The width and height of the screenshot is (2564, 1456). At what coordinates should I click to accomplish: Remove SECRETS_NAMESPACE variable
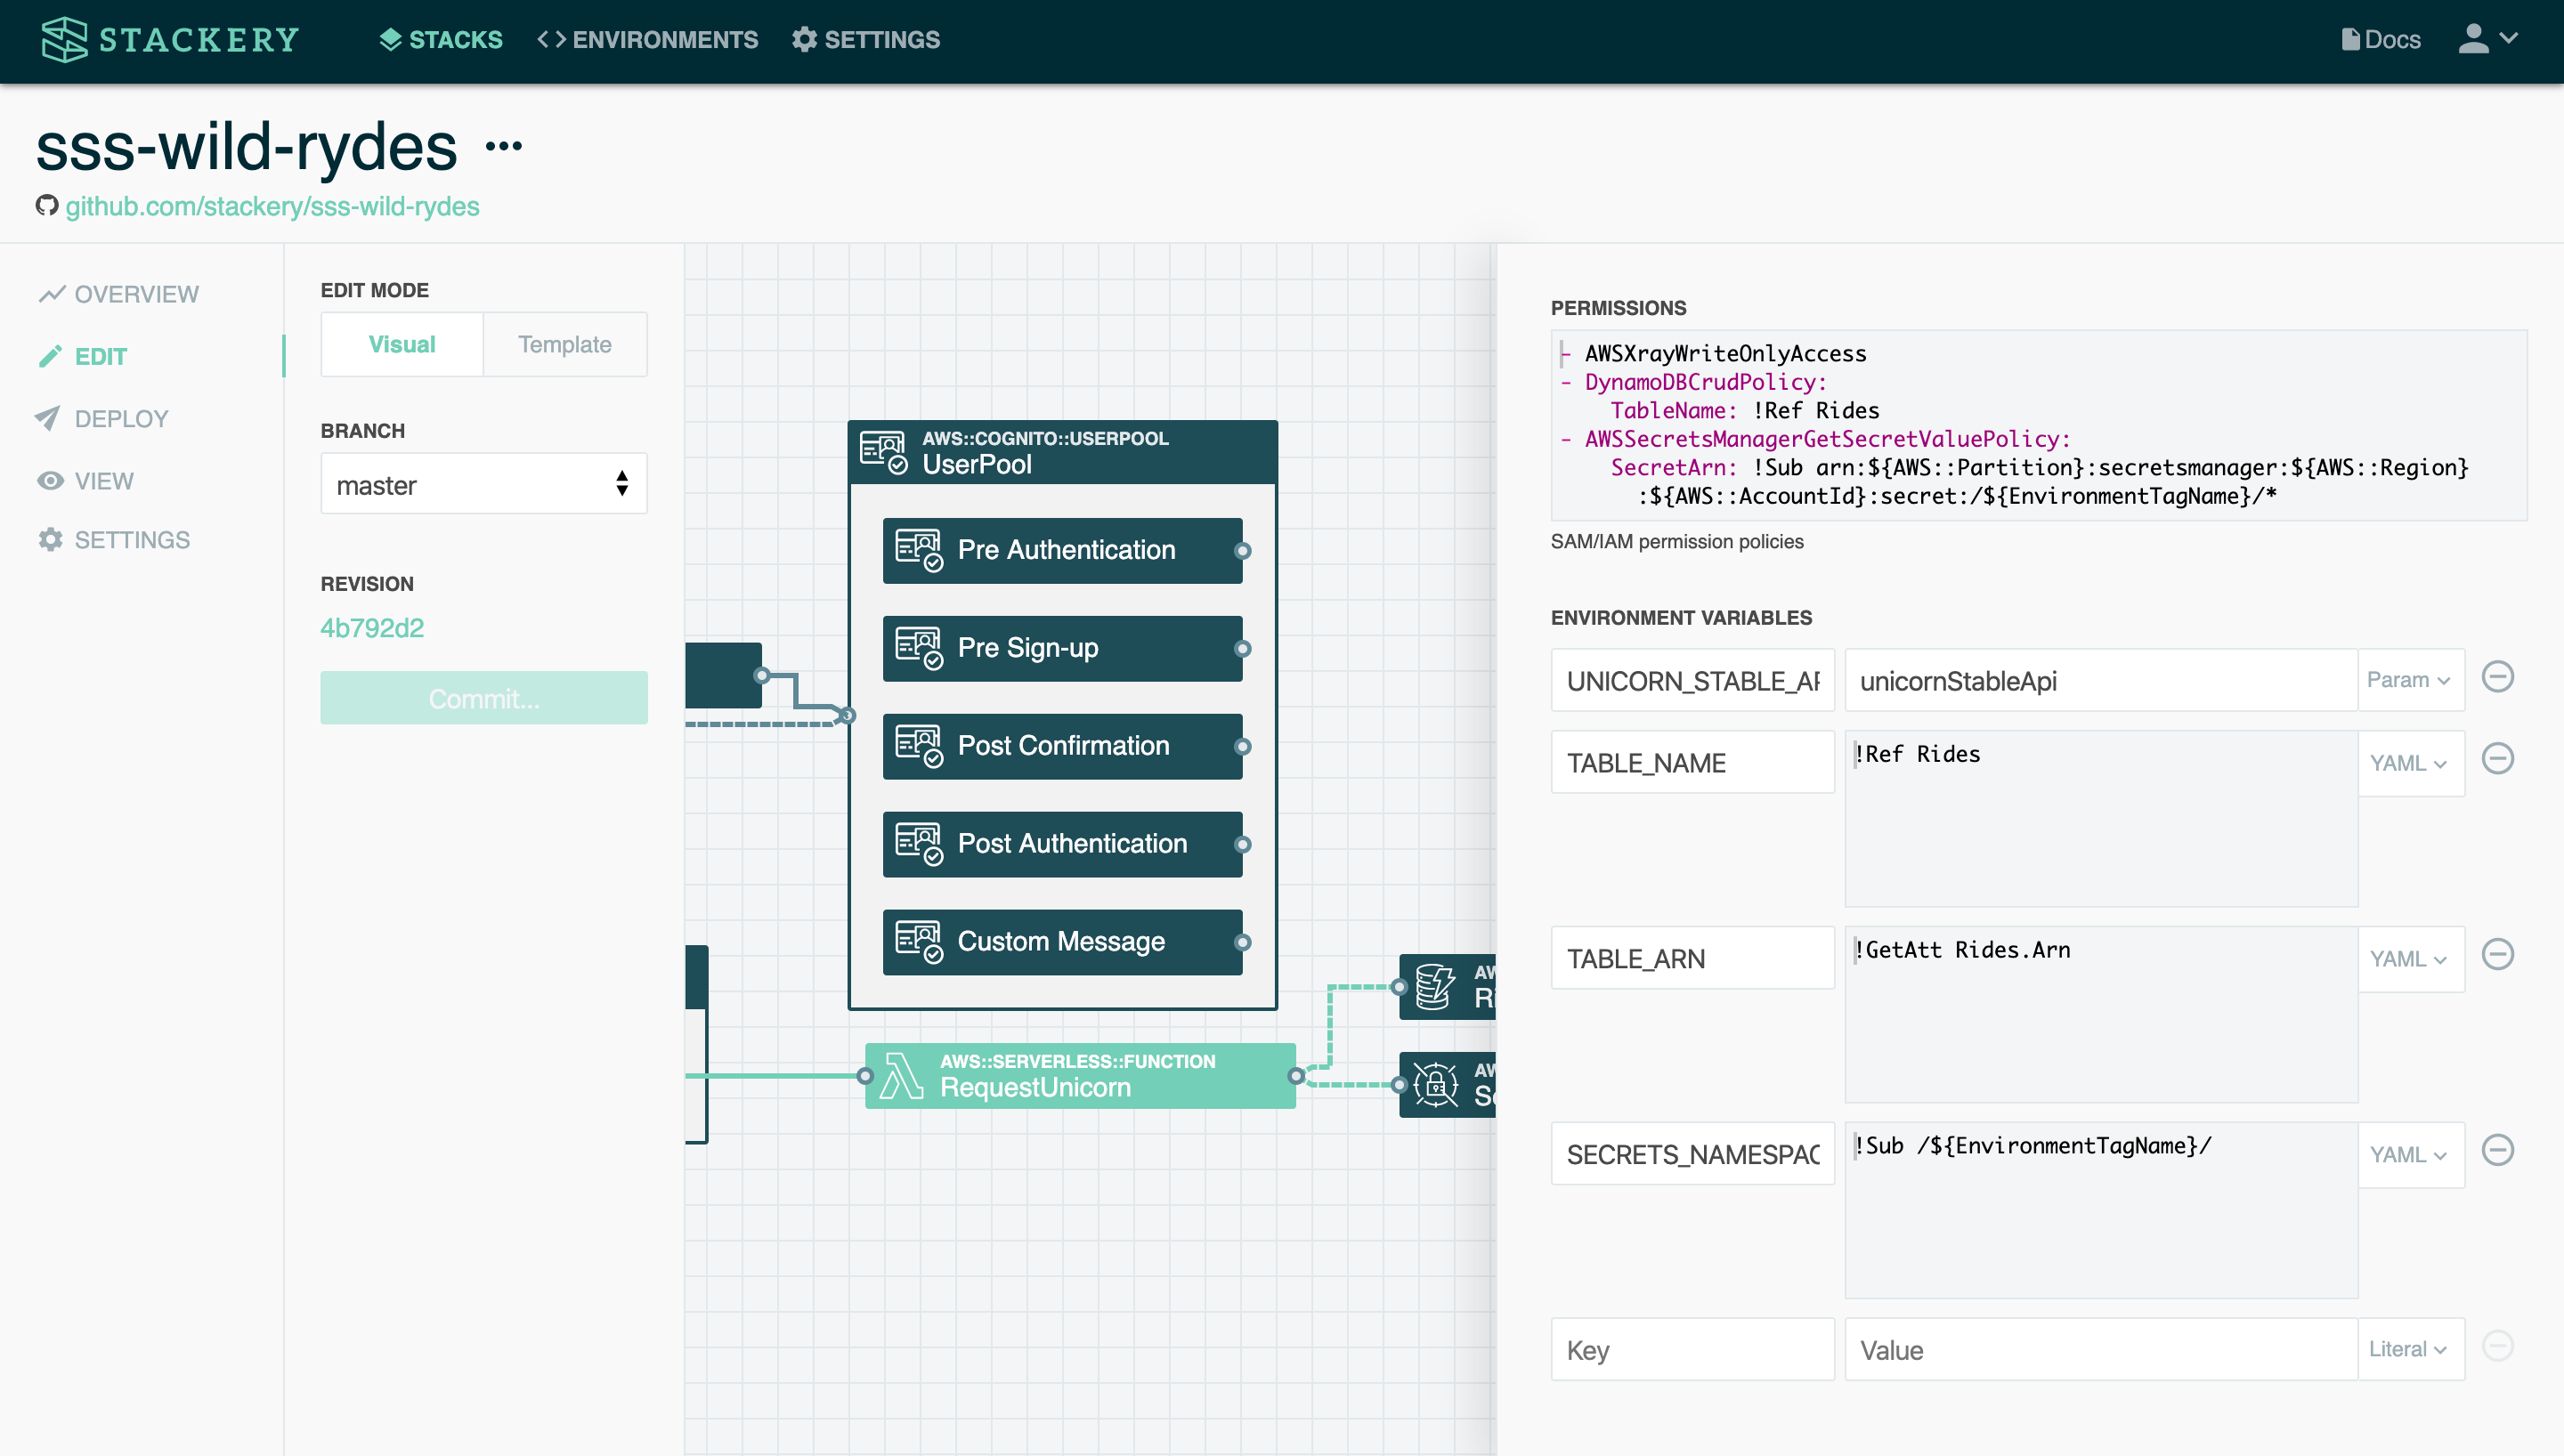click(x=2498, y=1150)
